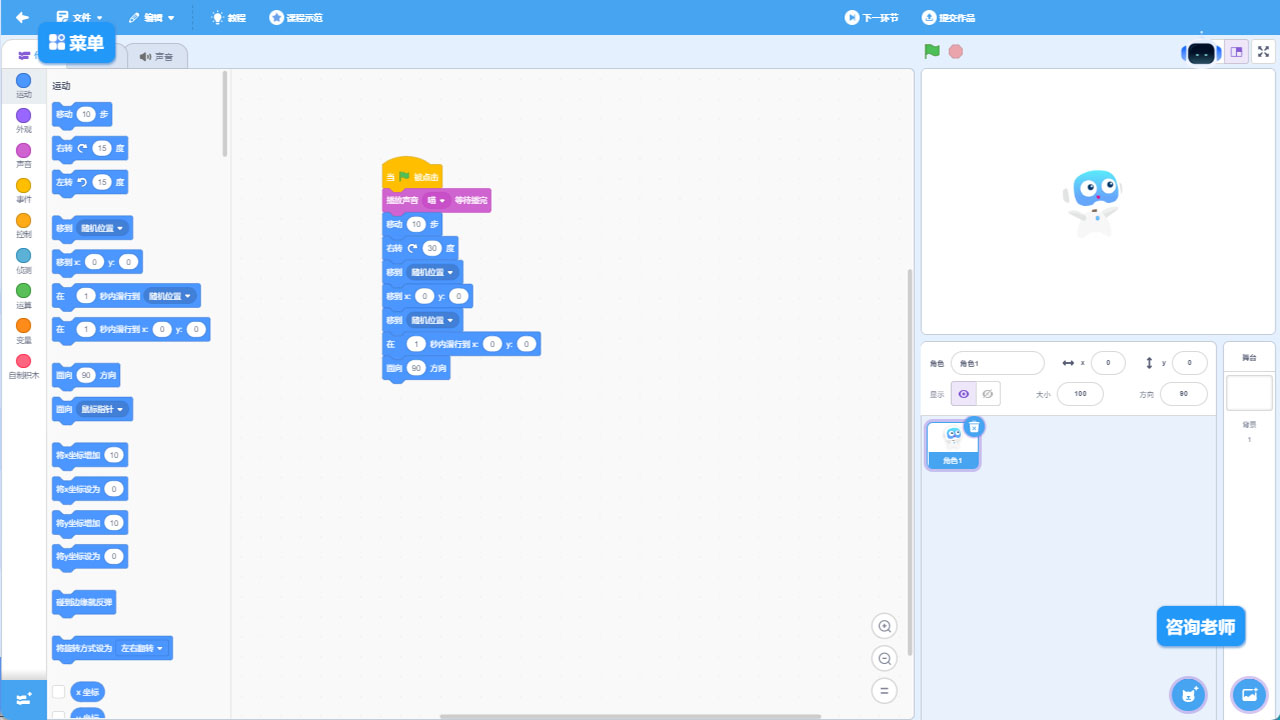This screenshot has height=720, width=1280.
Task: Edit the sprite 大小 size value field
Action: (1079, 393)
